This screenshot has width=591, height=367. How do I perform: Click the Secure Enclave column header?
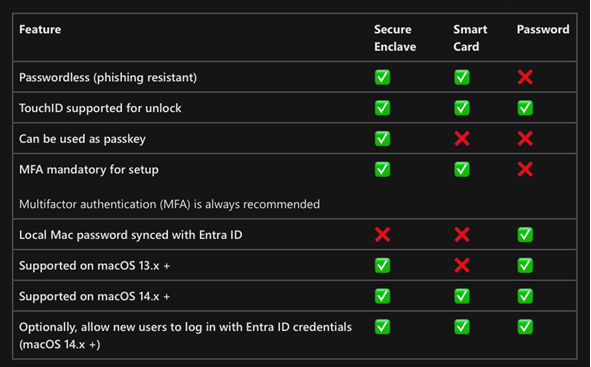pyautogui.click(x=395, y=38)
